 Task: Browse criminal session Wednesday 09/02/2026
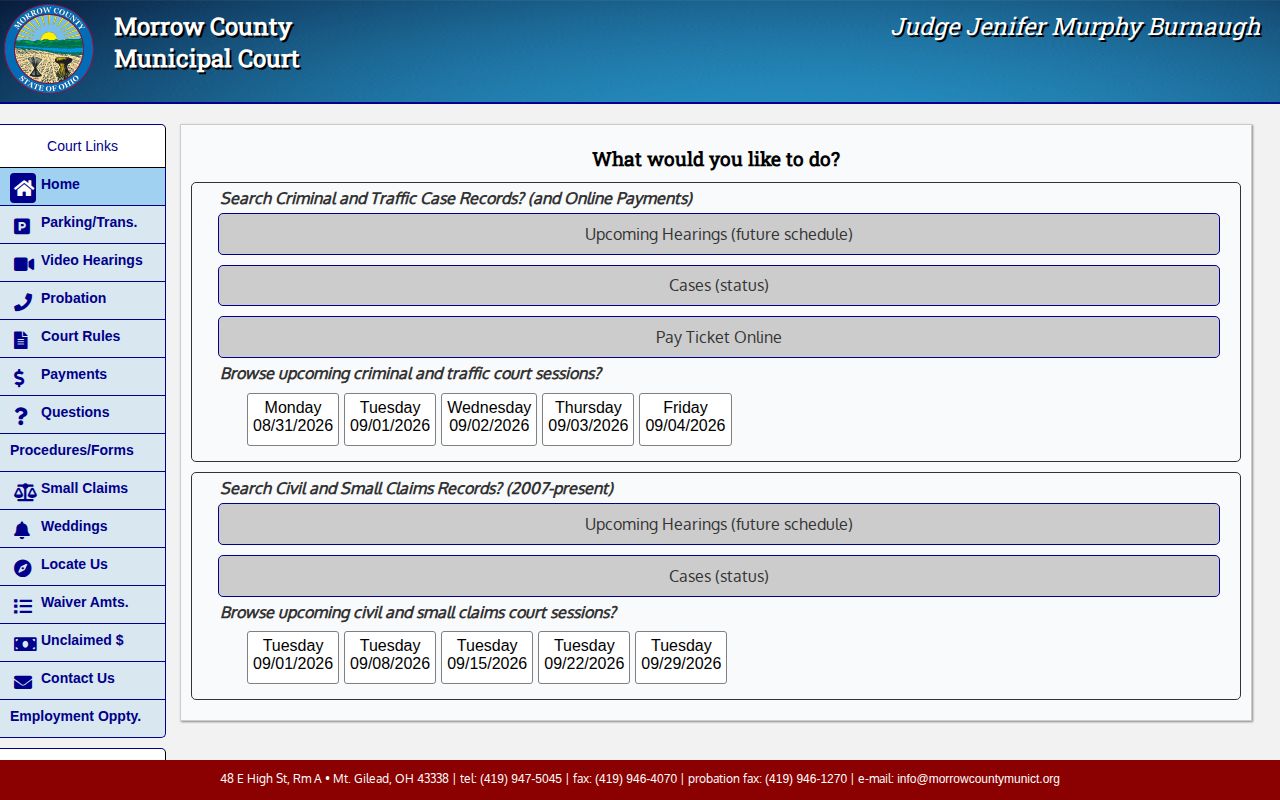pyautogui.click(x=489, y=419)
